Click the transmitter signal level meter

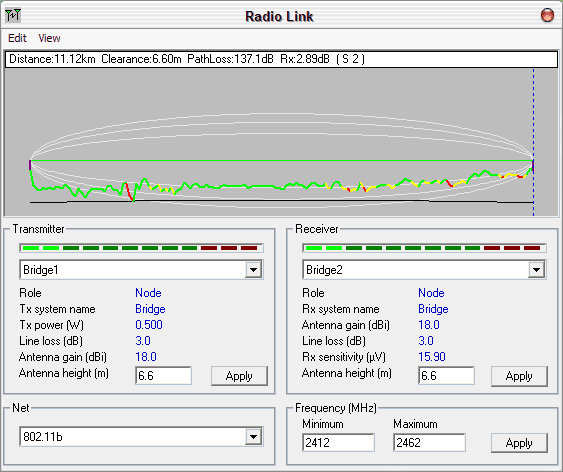(x=141, y=248)
